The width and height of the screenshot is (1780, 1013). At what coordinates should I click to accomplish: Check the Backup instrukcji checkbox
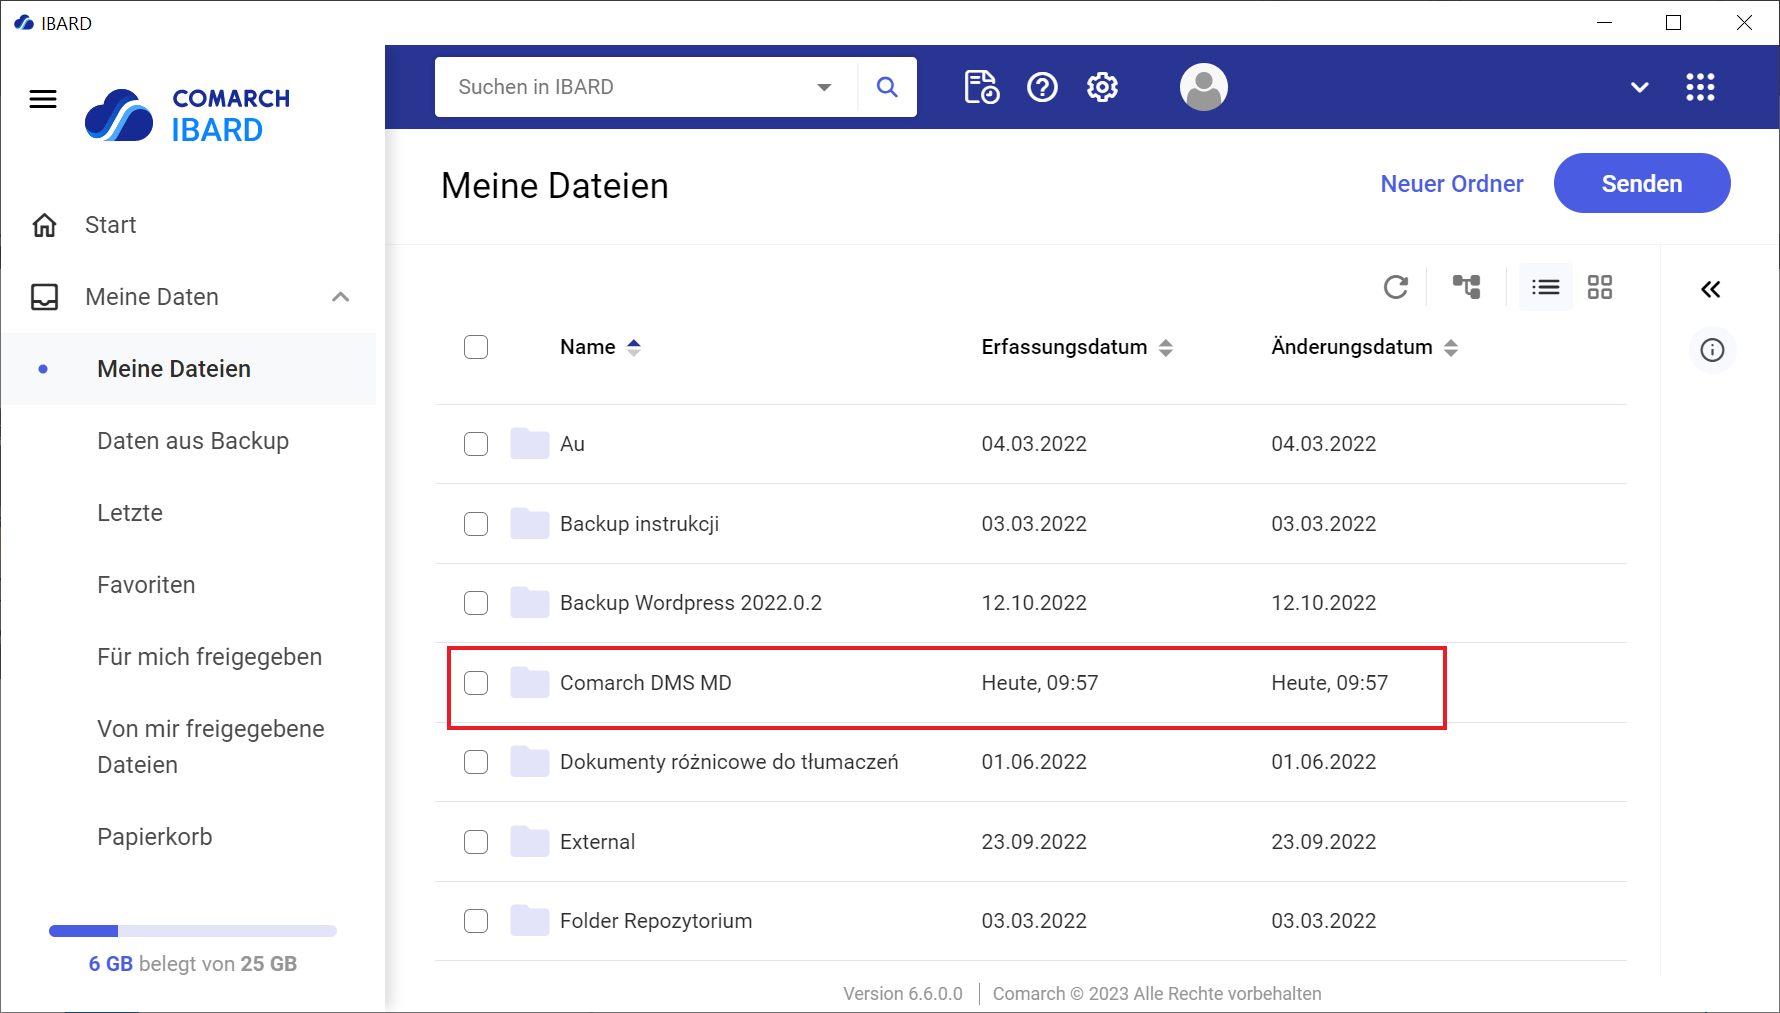(476, 524)
